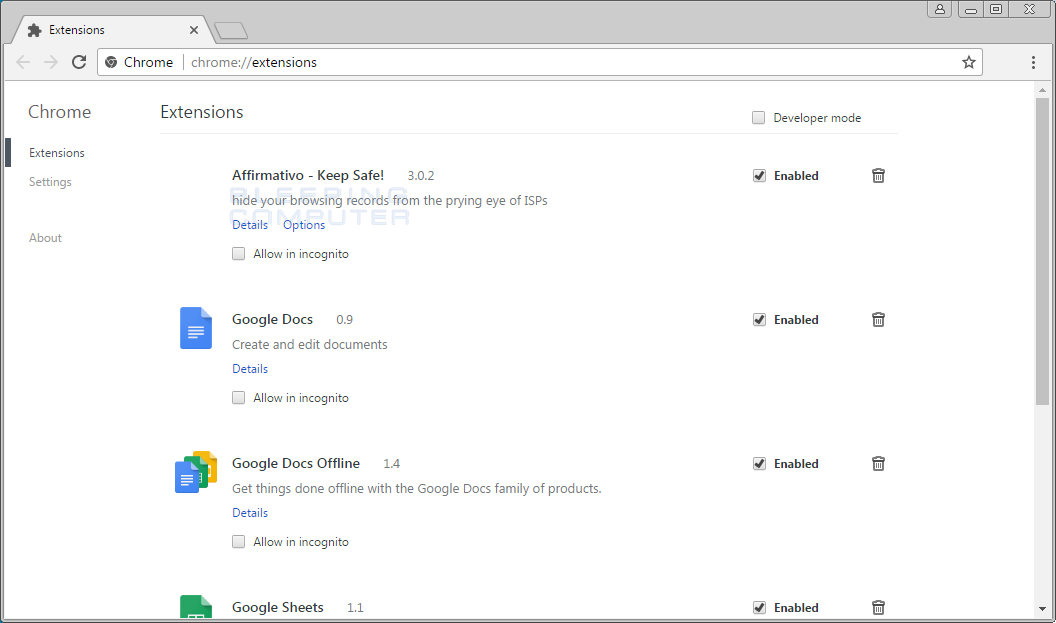Image resolution: width=1056 pixels, height=623 pixels.
Task: Bookmark this page with the star
Action: 968,63
